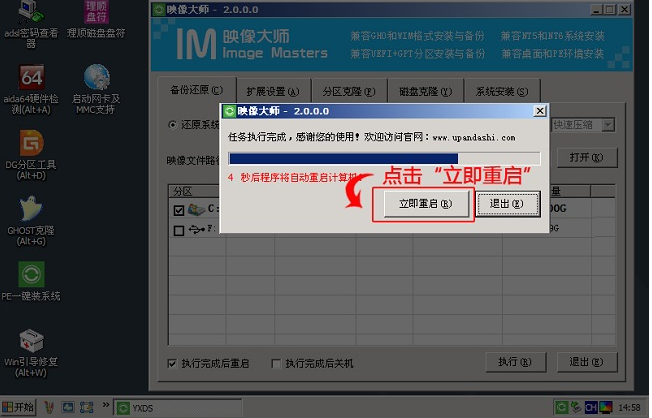Select the 还原系统 radio button

click(172, 125)
